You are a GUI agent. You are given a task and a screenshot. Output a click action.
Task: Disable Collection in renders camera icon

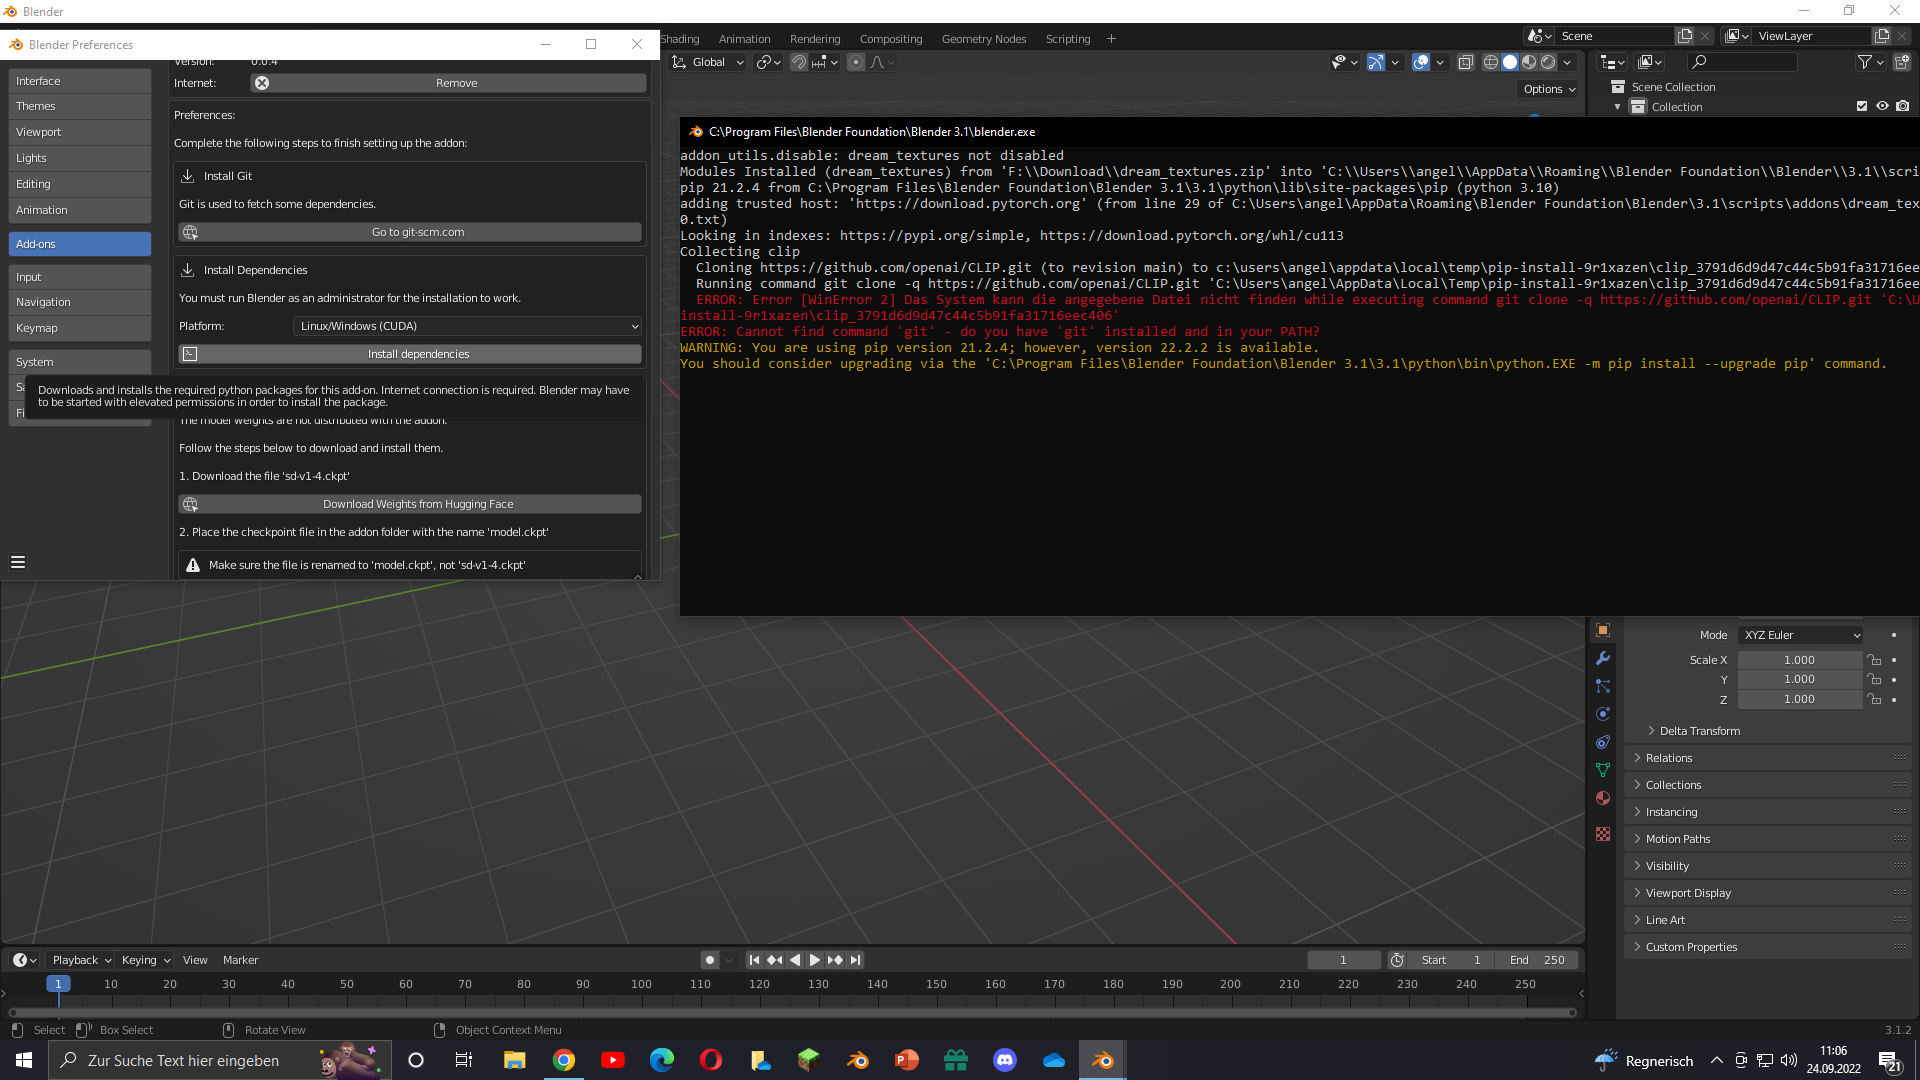[x=1902, y=106]
